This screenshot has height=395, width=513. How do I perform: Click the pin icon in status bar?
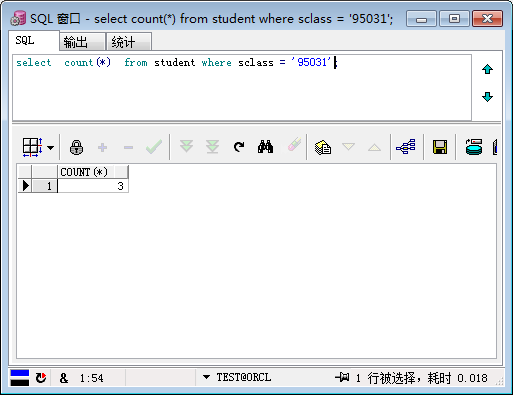pyautogui.click(x=342, y=377)
